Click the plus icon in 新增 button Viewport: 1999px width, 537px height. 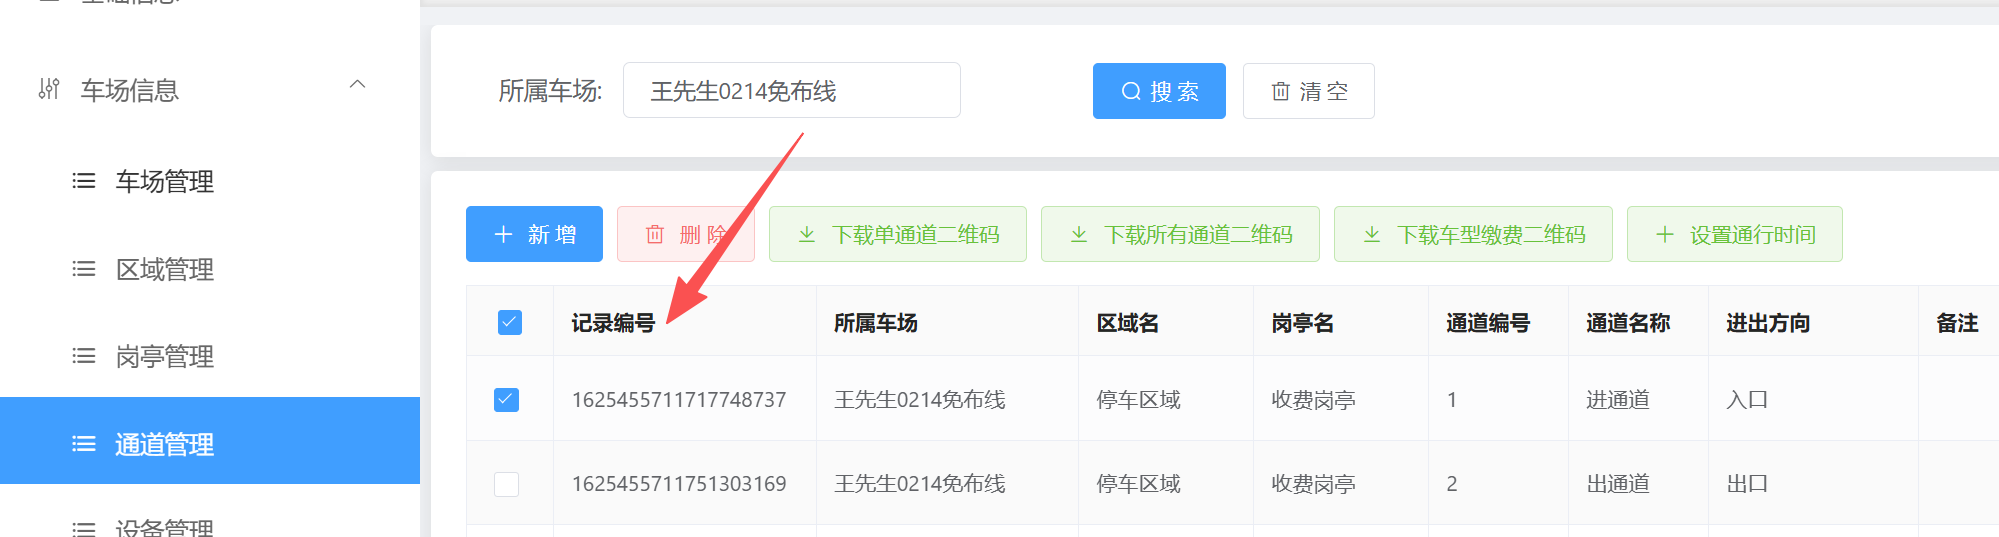(503, 234)
